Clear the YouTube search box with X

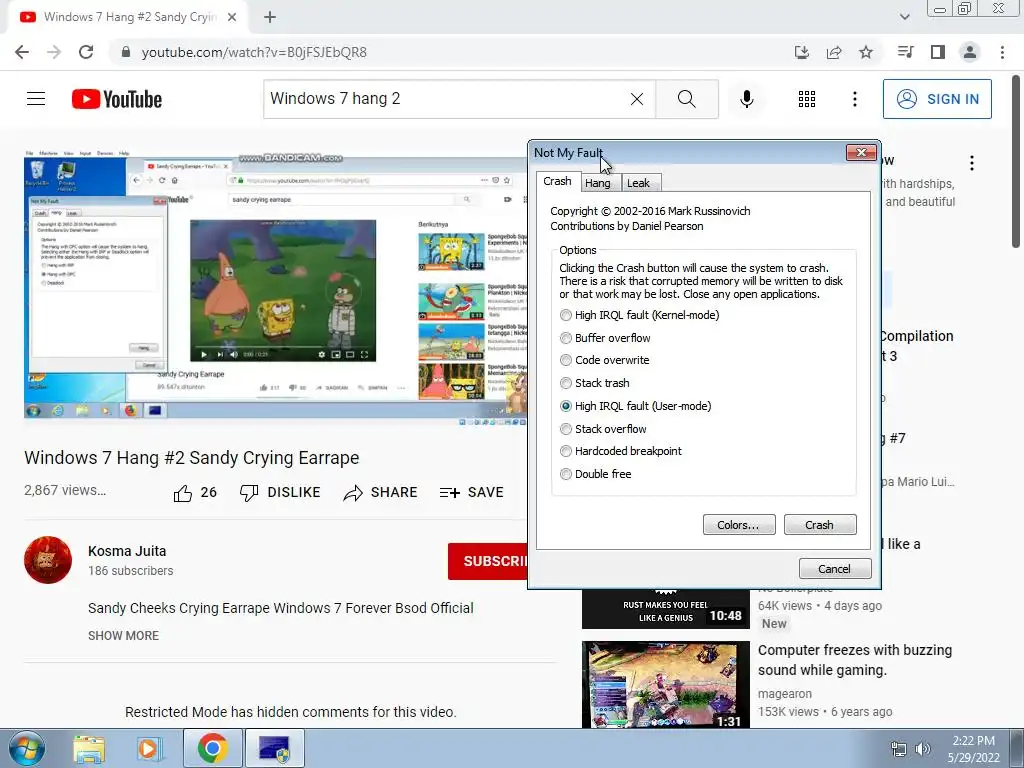pos(637,99)
